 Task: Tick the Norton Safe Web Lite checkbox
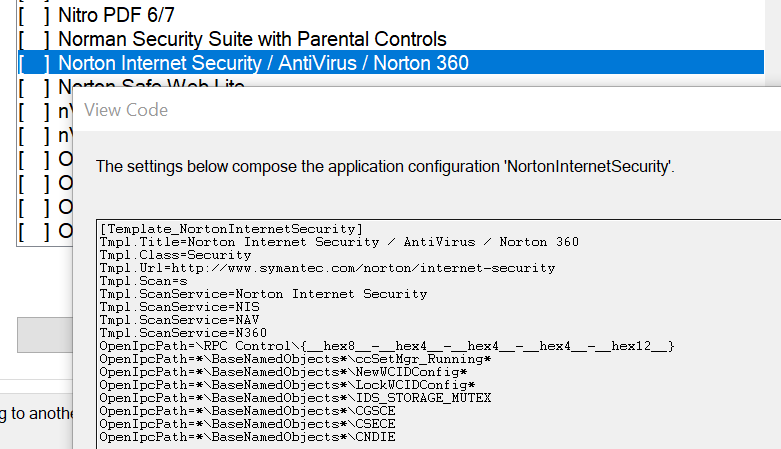34,87
